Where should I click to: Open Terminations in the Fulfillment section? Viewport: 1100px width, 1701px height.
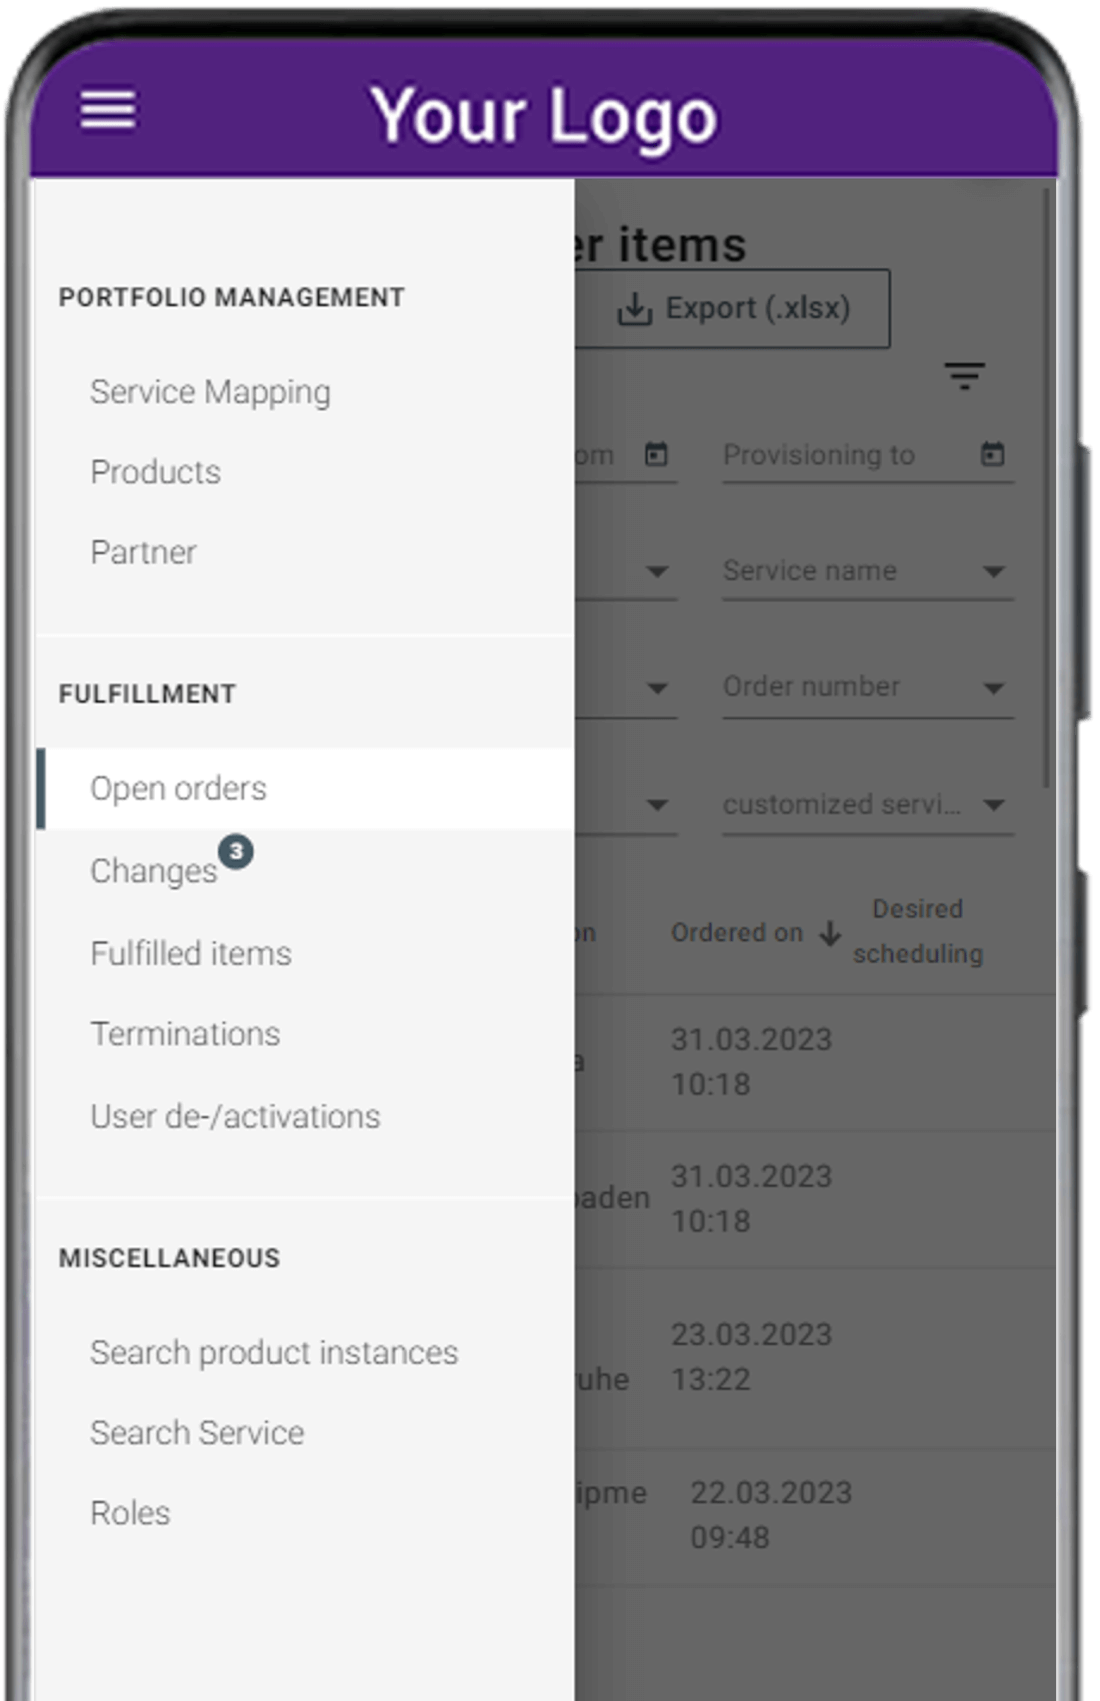tap(185, 1034)
